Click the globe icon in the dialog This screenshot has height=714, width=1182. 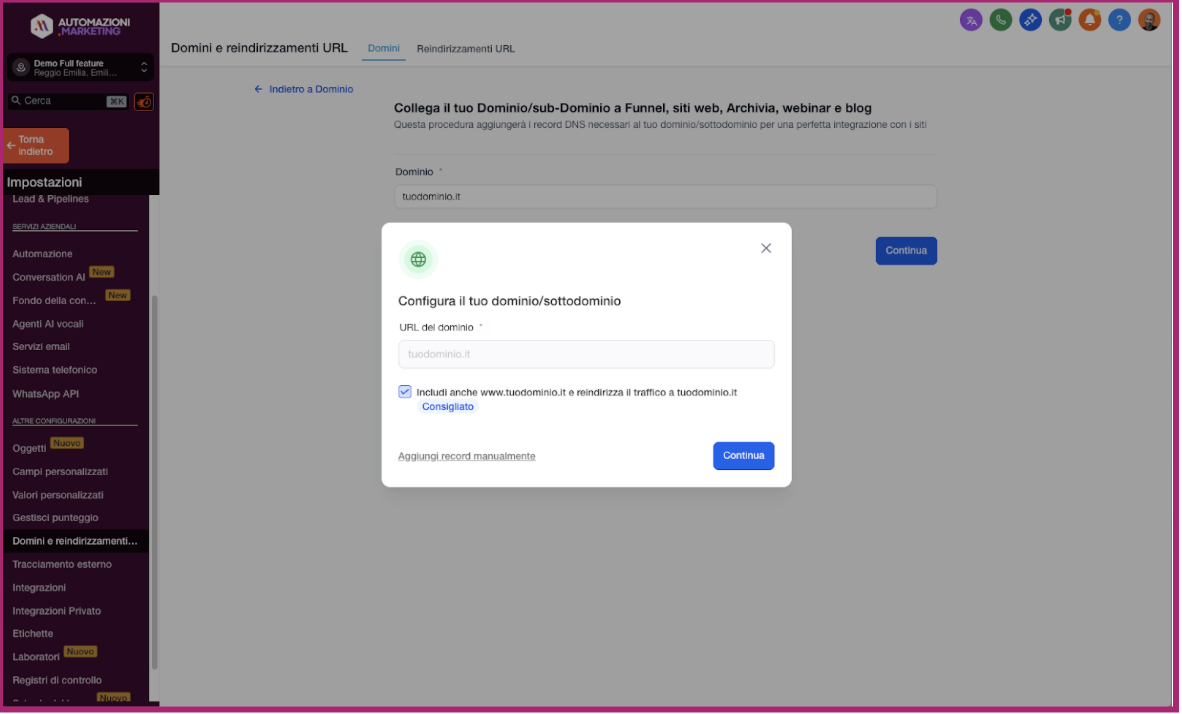[x=418, y=259]
